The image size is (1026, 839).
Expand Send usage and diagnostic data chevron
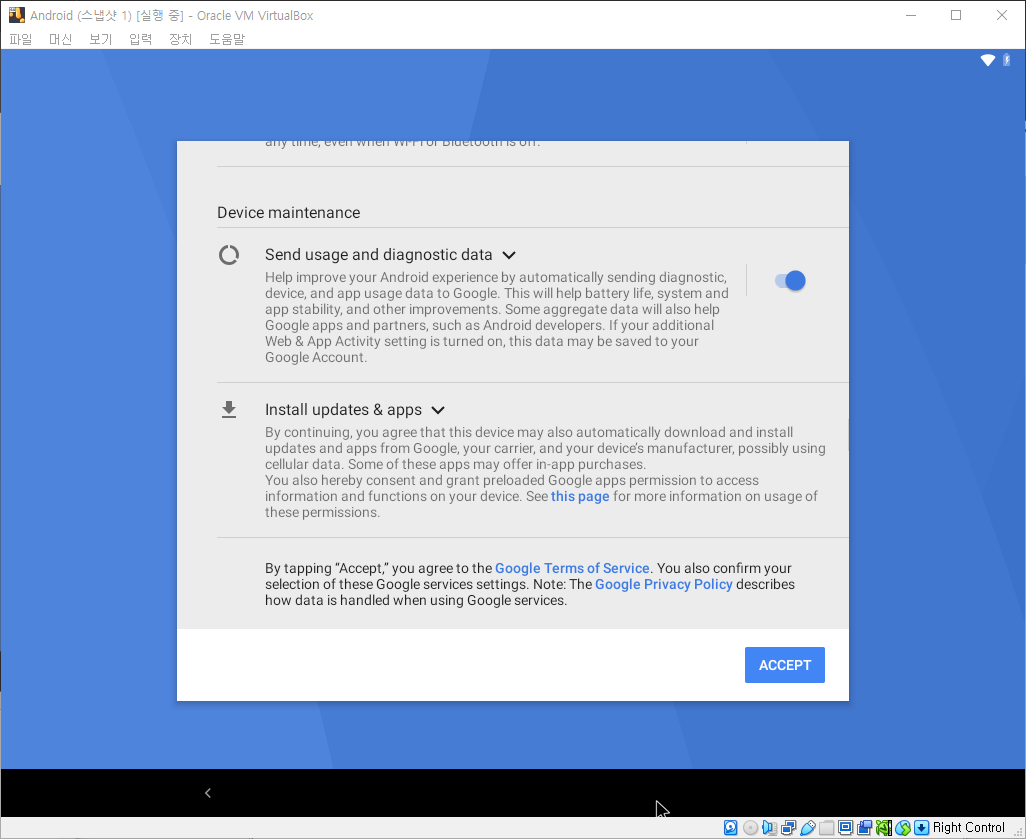(x=509, y=255)
